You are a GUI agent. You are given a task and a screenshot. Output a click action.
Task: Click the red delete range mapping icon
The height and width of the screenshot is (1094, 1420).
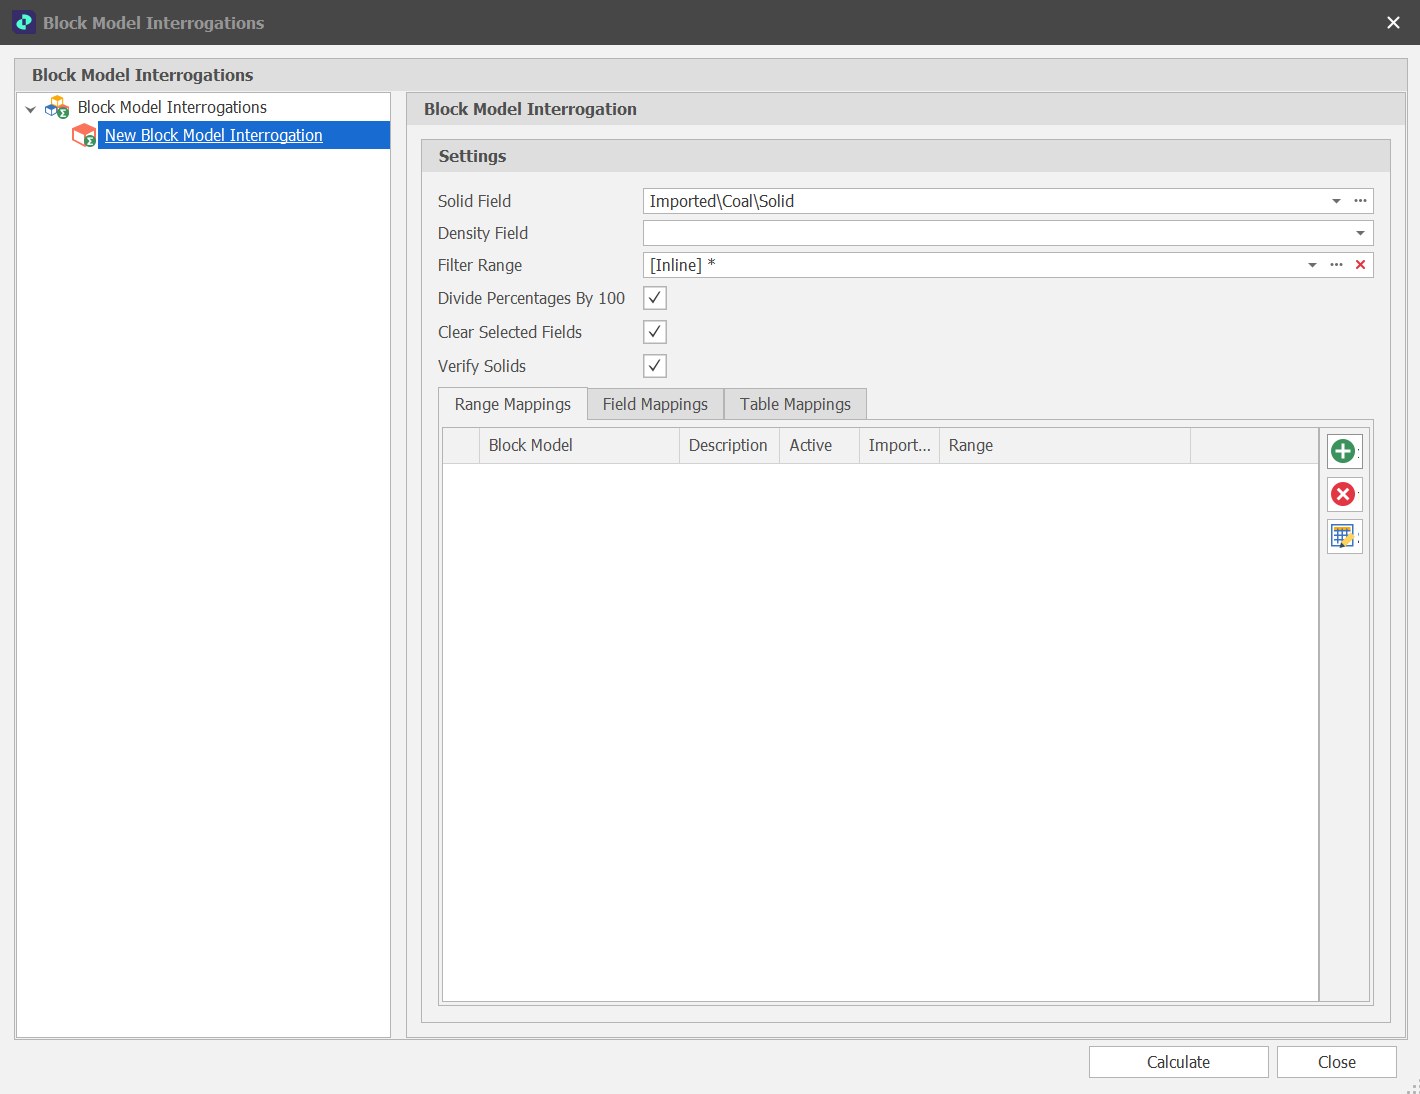[1343, 494]
